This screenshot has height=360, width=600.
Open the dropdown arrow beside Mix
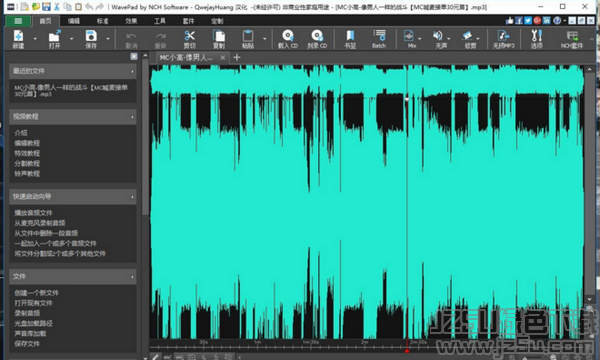point(420,39)
